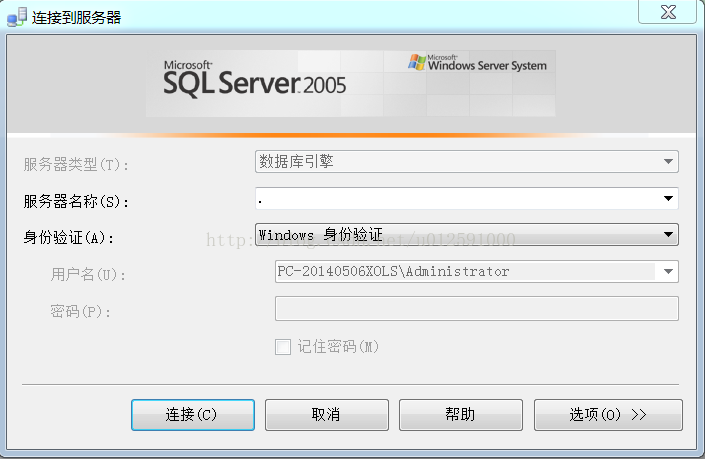Click the 密码(P) label
This screenshot has height=459, width=705.
pyautogui.click(x=80, y=311)
